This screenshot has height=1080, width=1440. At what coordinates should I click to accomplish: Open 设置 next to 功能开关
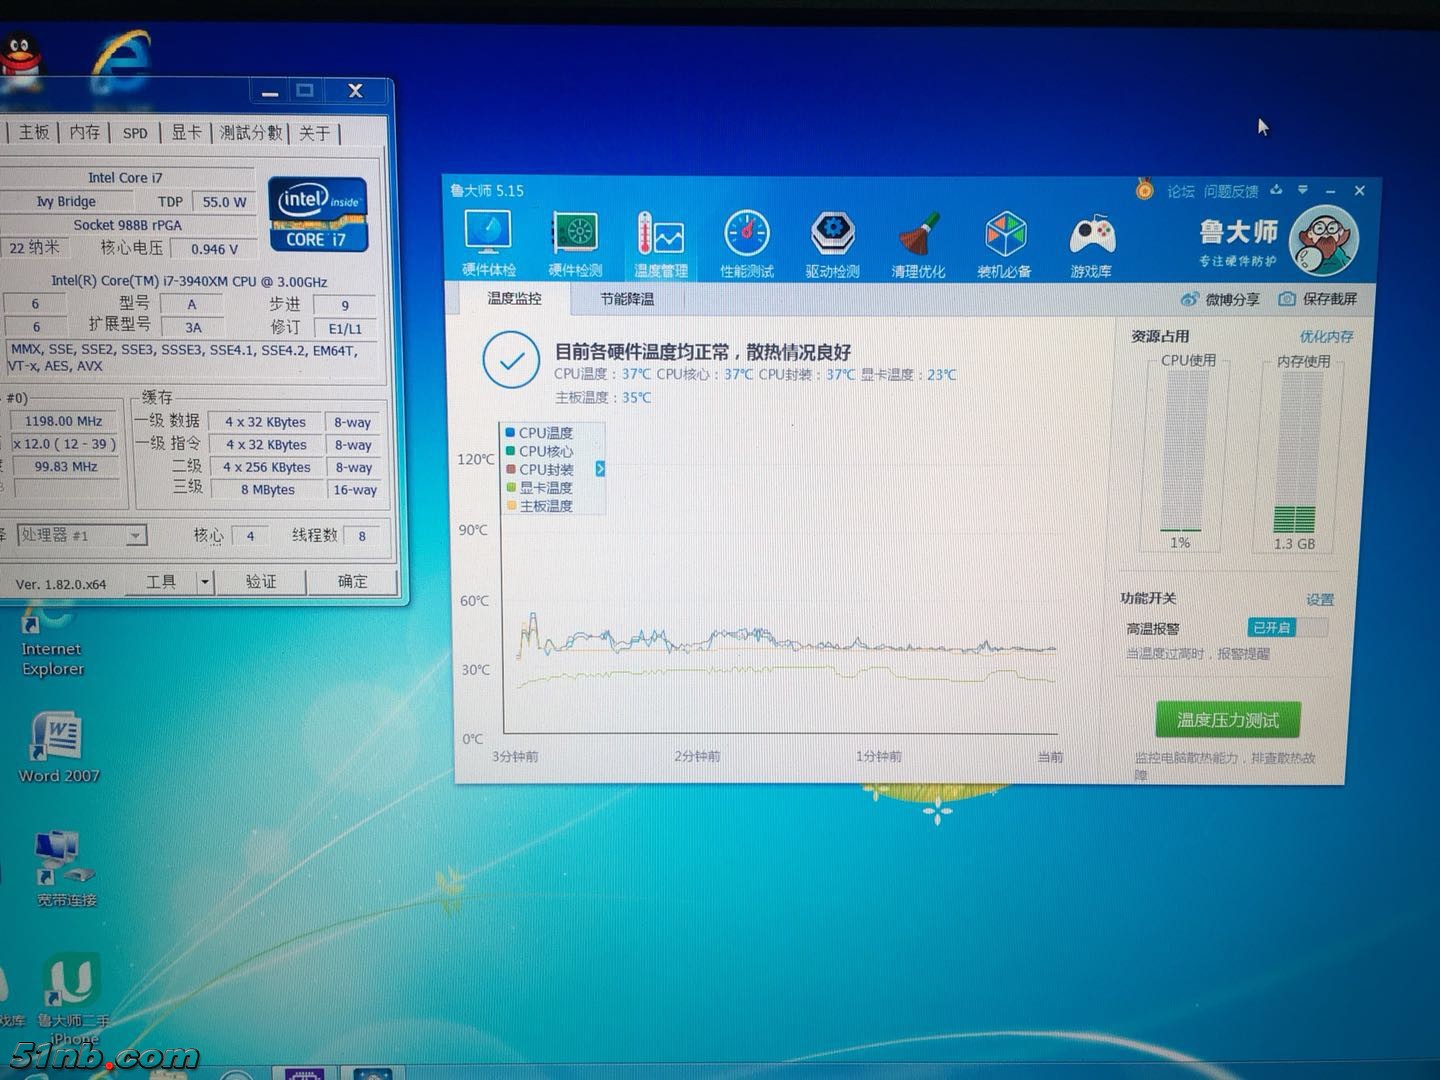click(1320, 599)
